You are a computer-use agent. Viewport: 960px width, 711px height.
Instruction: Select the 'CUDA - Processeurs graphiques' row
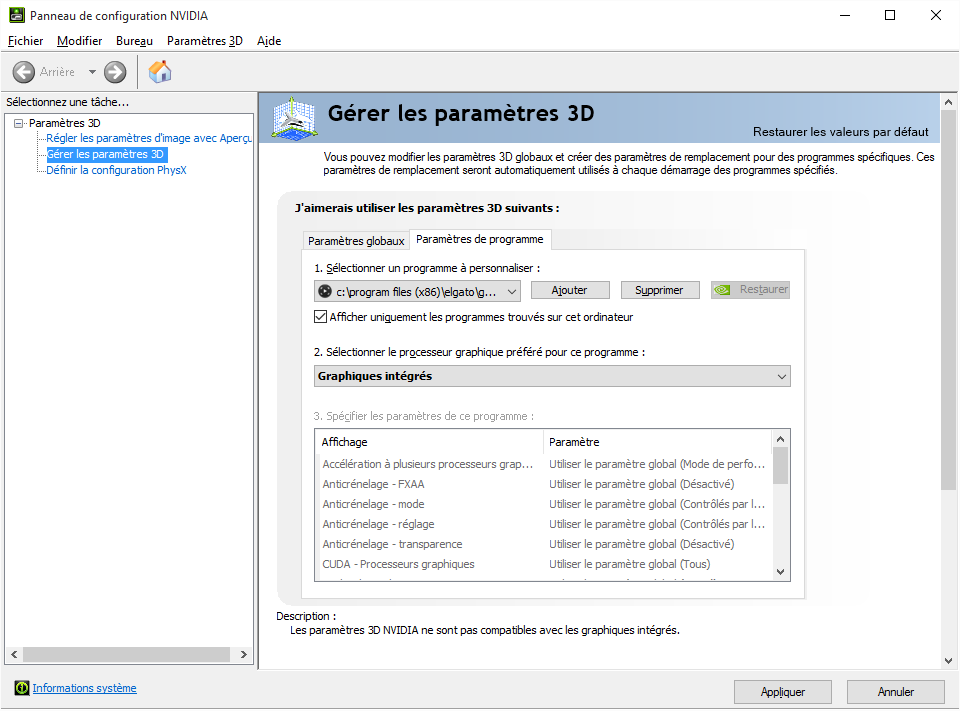coord(544,564)
